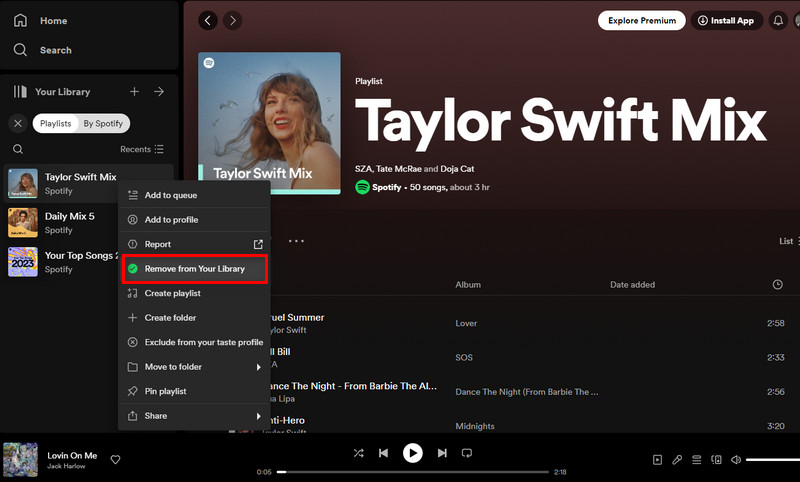The width and height of the screenshot is (800, 482).
Task: Toggle shuffle playback
Action: (359, 453)
